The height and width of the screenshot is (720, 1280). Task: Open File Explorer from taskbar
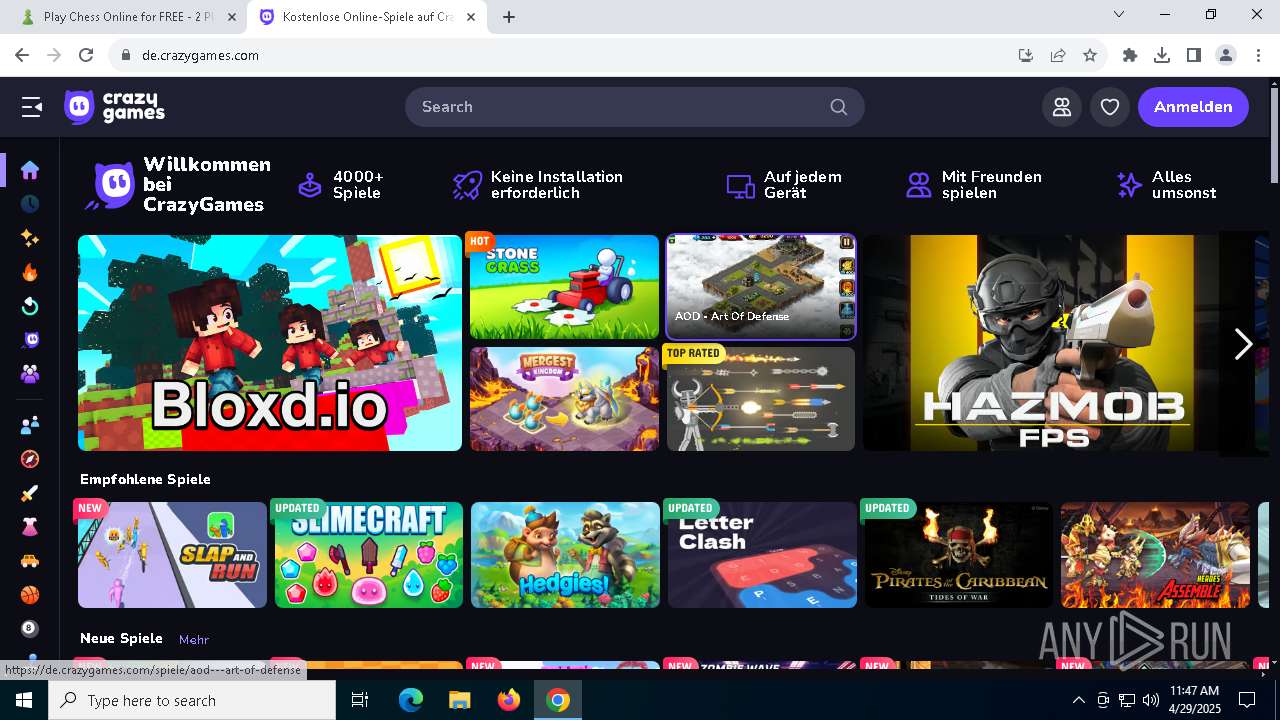pos(460,700)
